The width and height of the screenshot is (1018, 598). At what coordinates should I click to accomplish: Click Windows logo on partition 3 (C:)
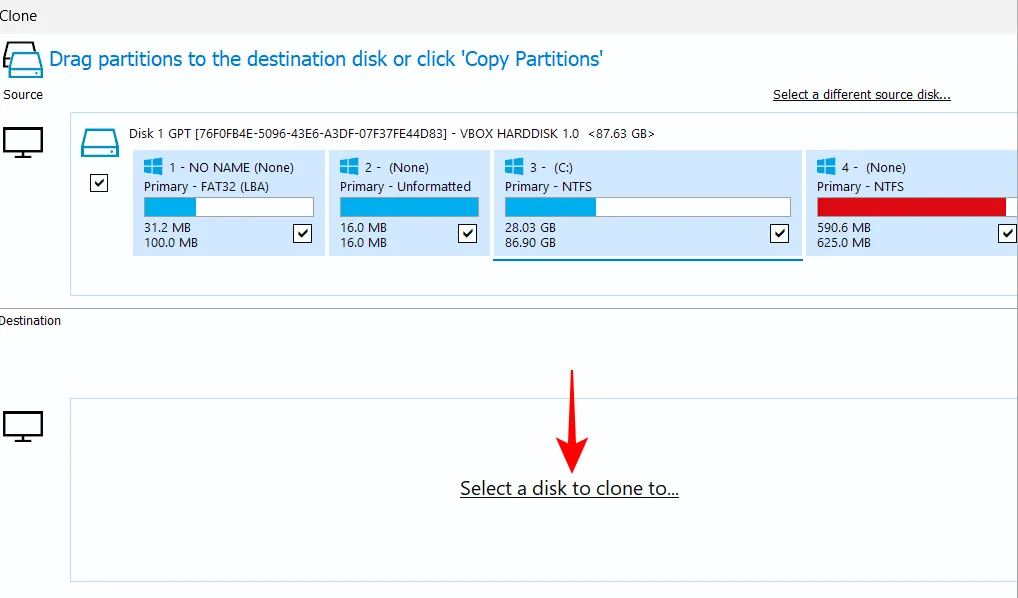[514, 167]
